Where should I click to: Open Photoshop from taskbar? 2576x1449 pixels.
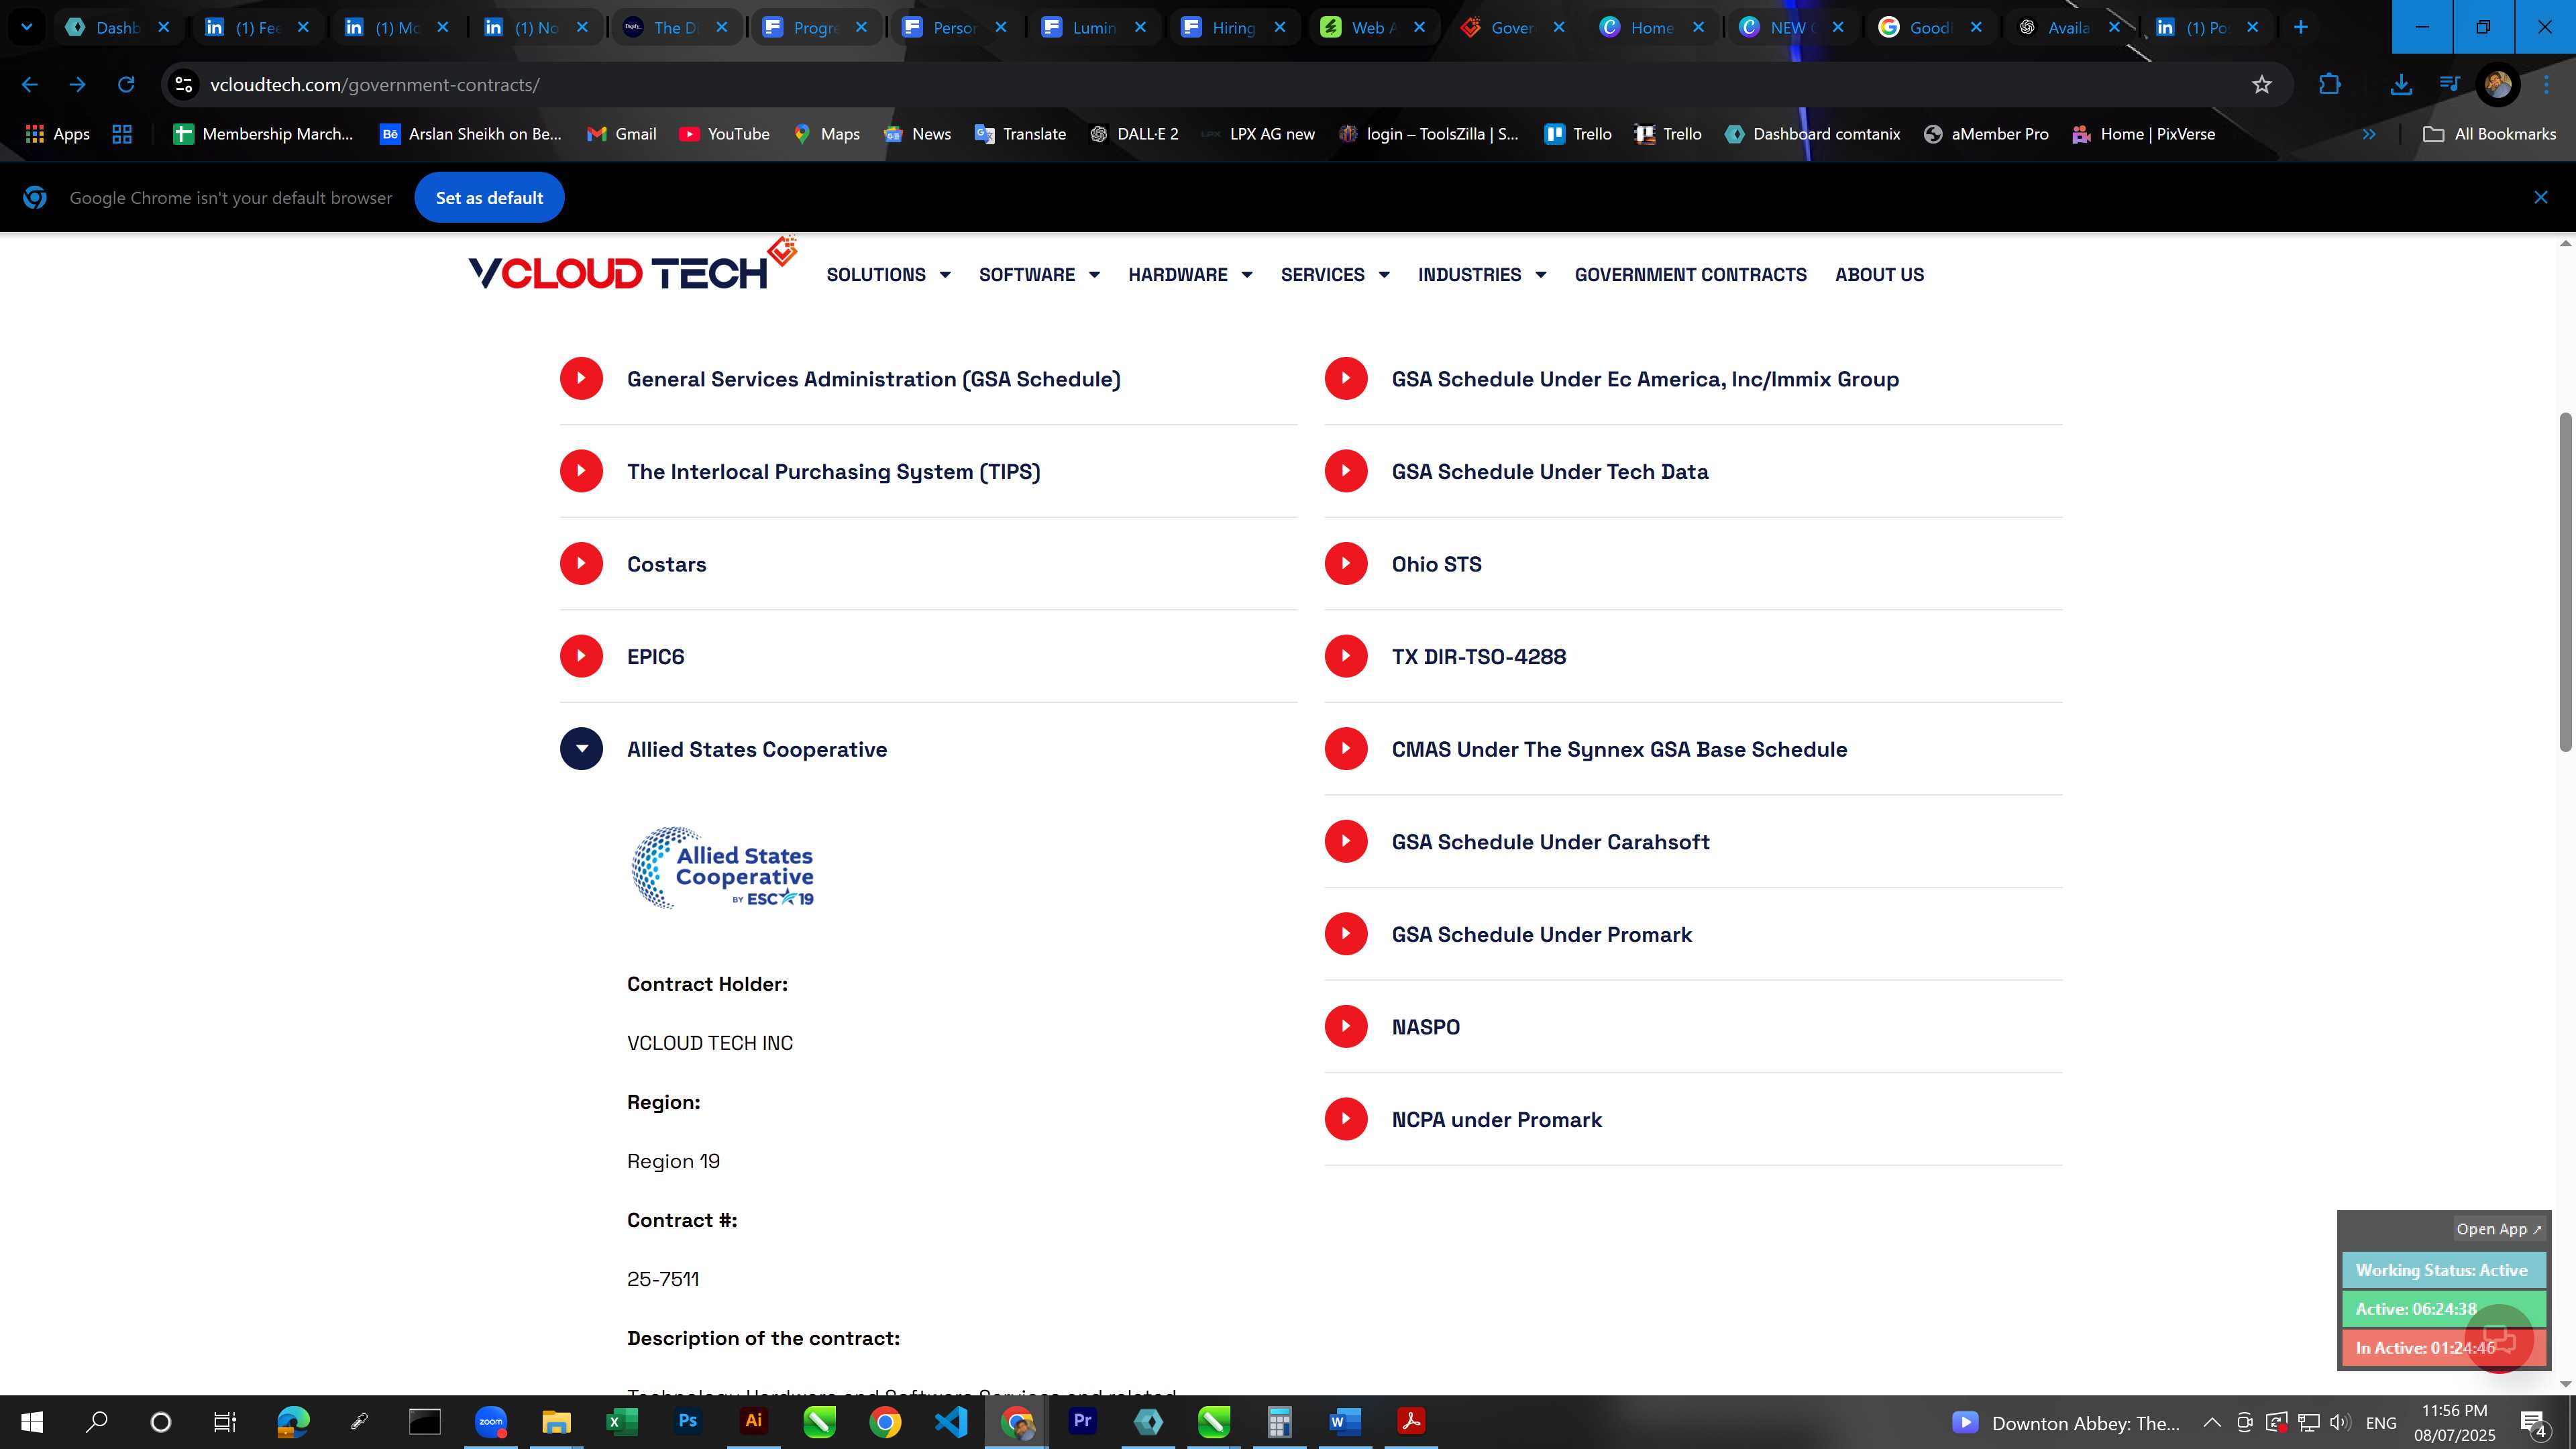687,1422
